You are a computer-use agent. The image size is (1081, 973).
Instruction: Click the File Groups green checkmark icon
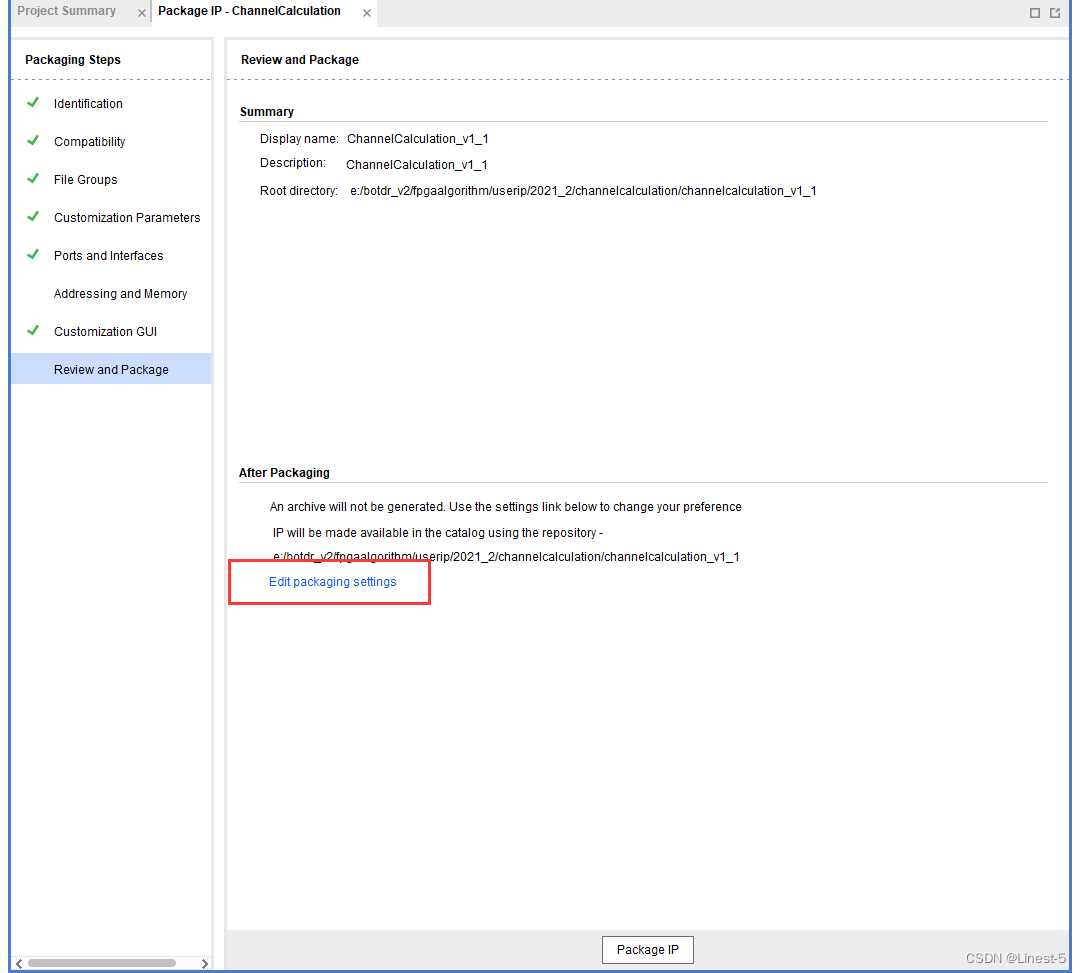(x=32, y=179)
